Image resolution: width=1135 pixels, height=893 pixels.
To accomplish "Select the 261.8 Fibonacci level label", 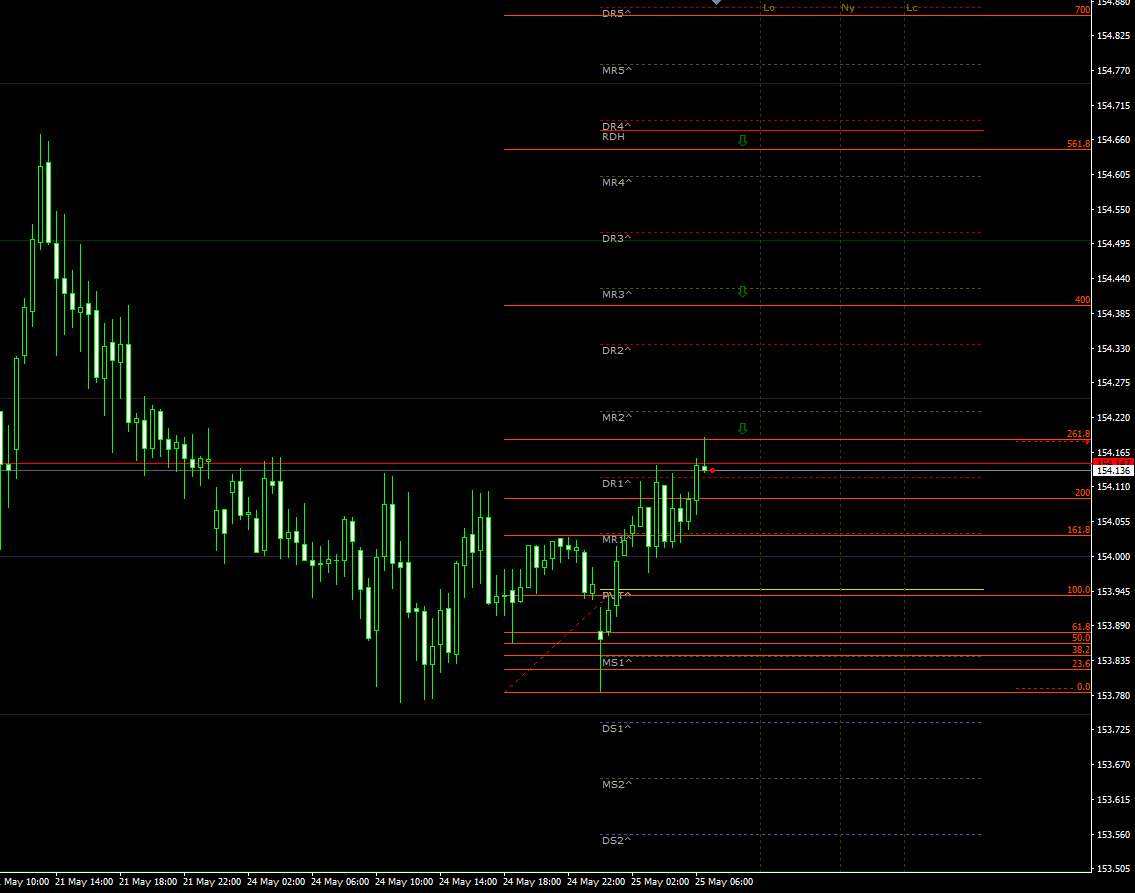I will tap(1078, 434).
